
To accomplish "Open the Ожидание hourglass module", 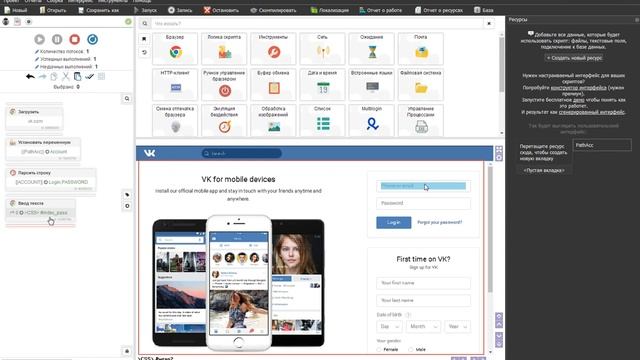I will pos(371,49).
